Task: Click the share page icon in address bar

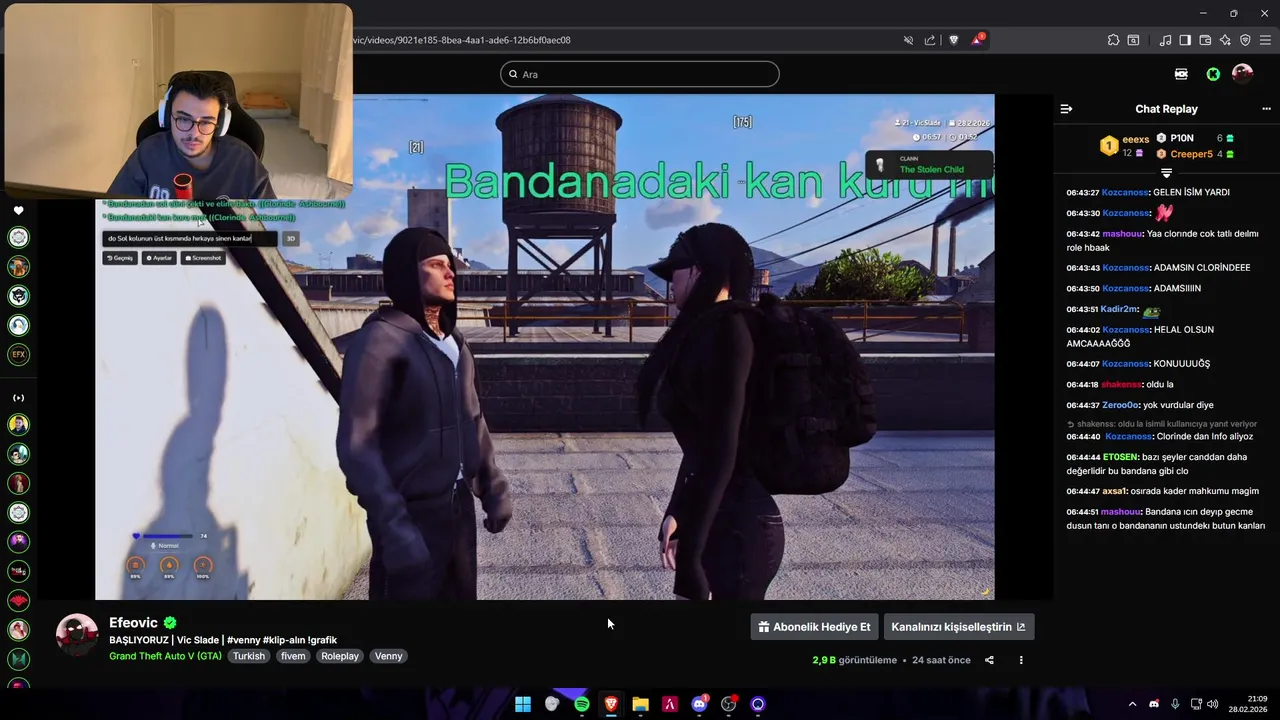Action: pyautogui.click(x=930, y=40)
